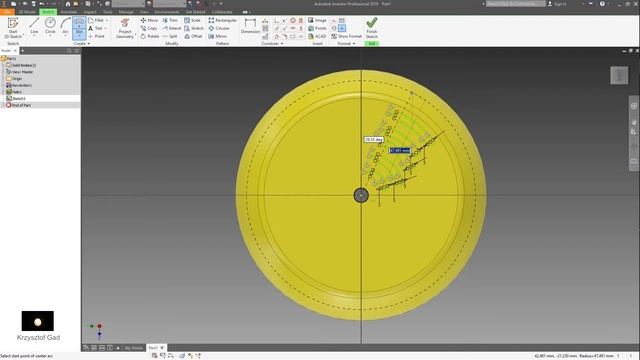The image size is (640, 360).
Task: Insert an ACAD file
Action: click(317, 36)
